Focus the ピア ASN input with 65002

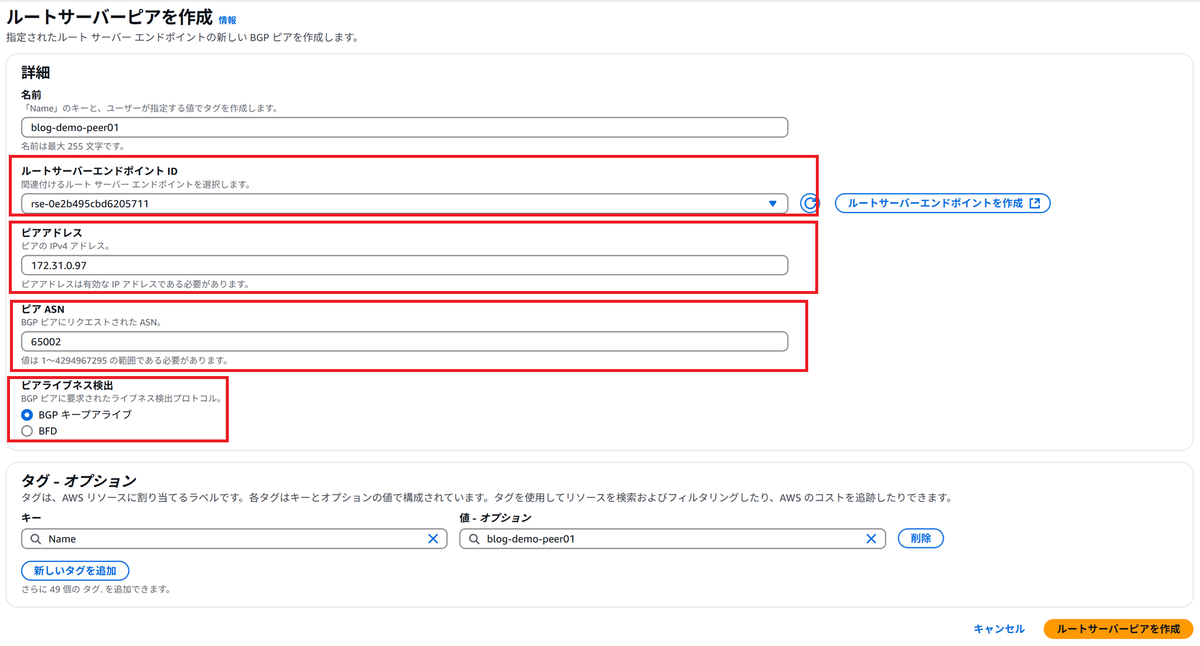[x=404, y=341]
